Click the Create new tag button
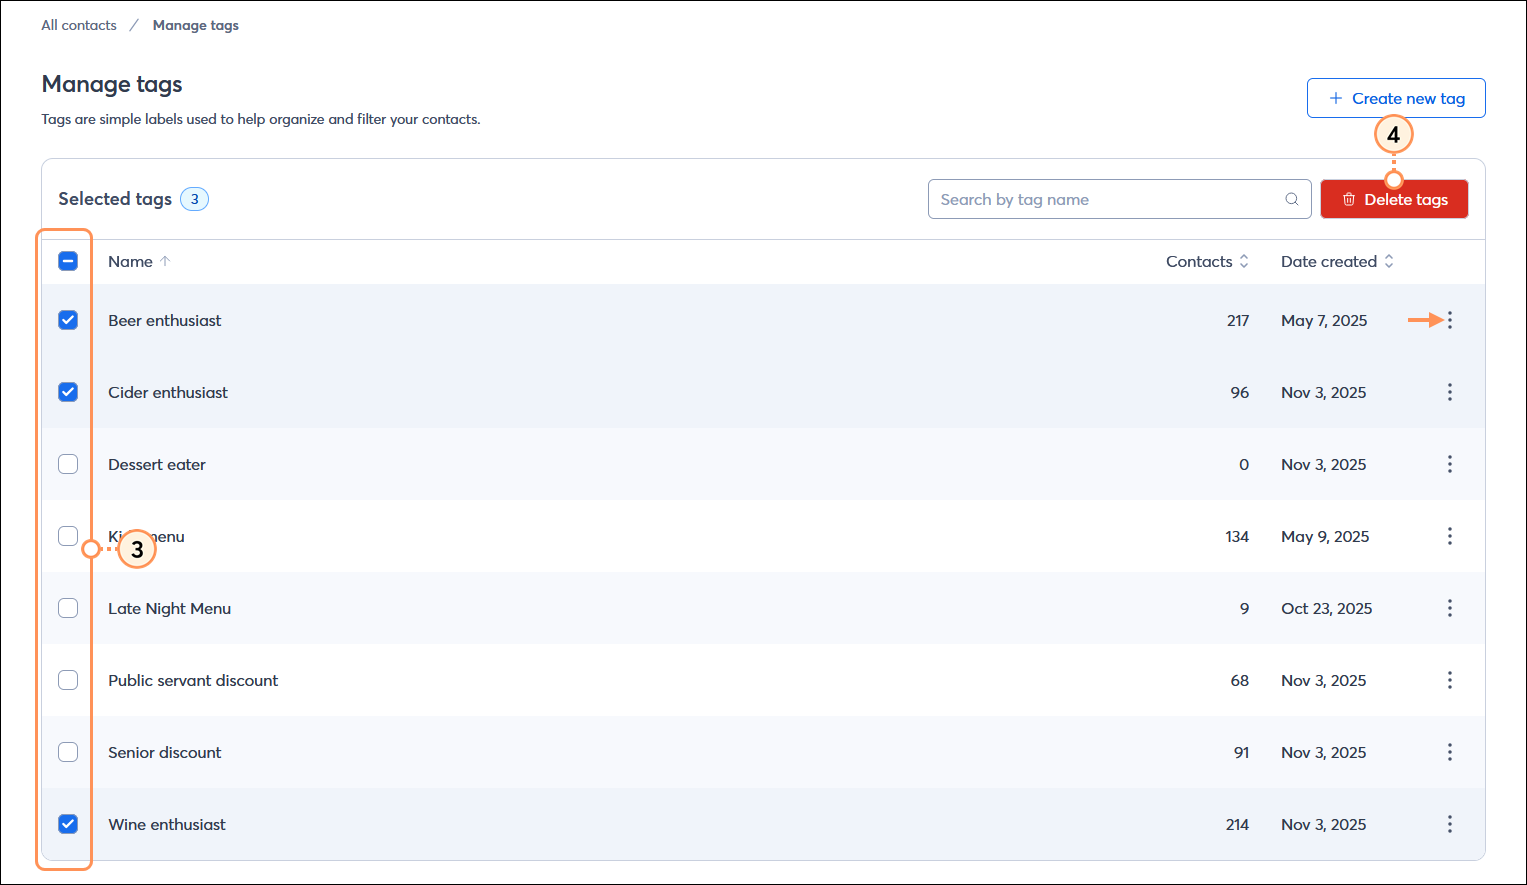This screenshot has width=1527, height=885. tap(1396, 97)
